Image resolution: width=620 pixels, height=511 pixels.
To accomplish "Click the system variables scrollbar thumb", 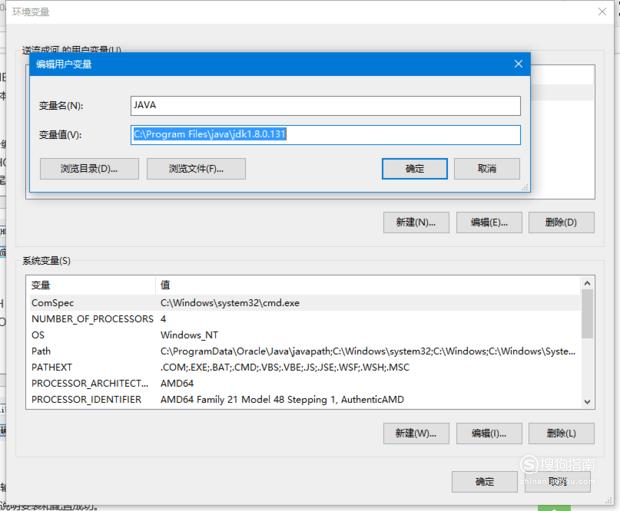I will click(x=587, y=314).
